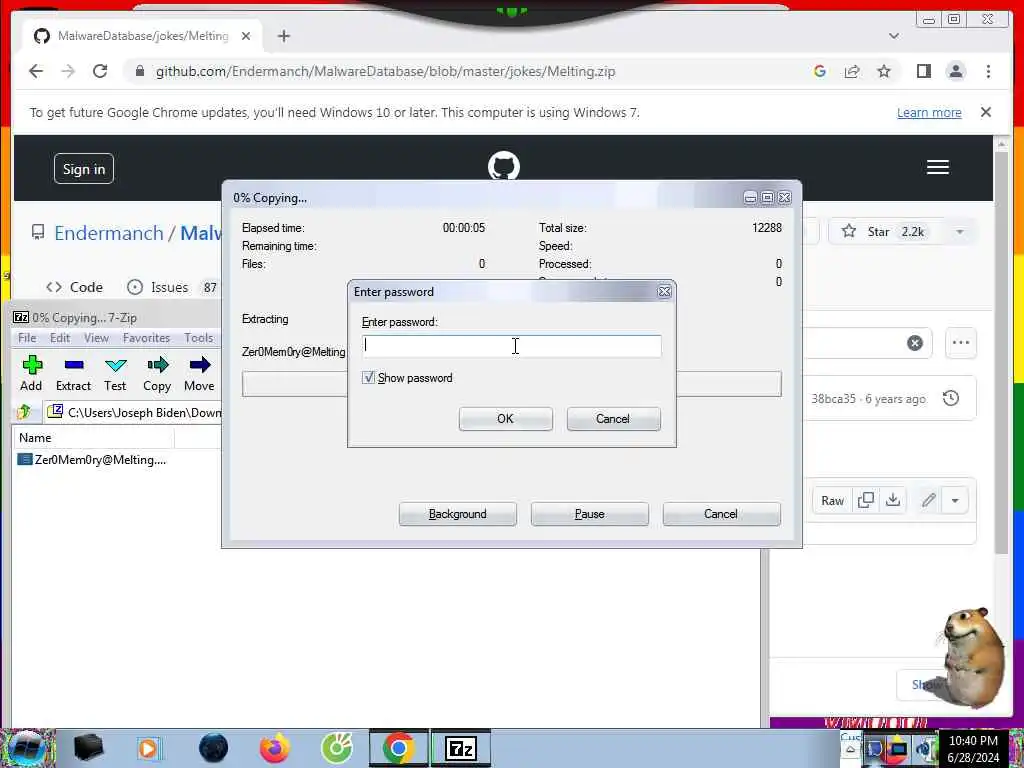
Task: Click the copying progress bar
Action: (511, 384)
